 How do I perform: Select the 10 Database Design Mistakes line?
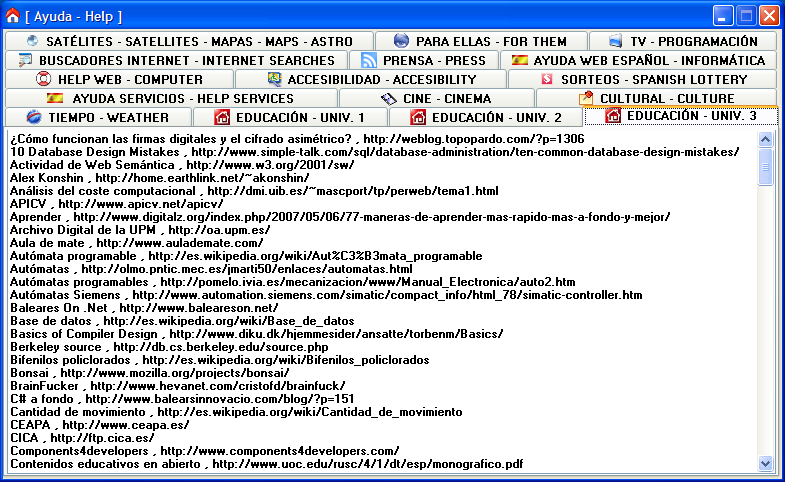(374, 152)
